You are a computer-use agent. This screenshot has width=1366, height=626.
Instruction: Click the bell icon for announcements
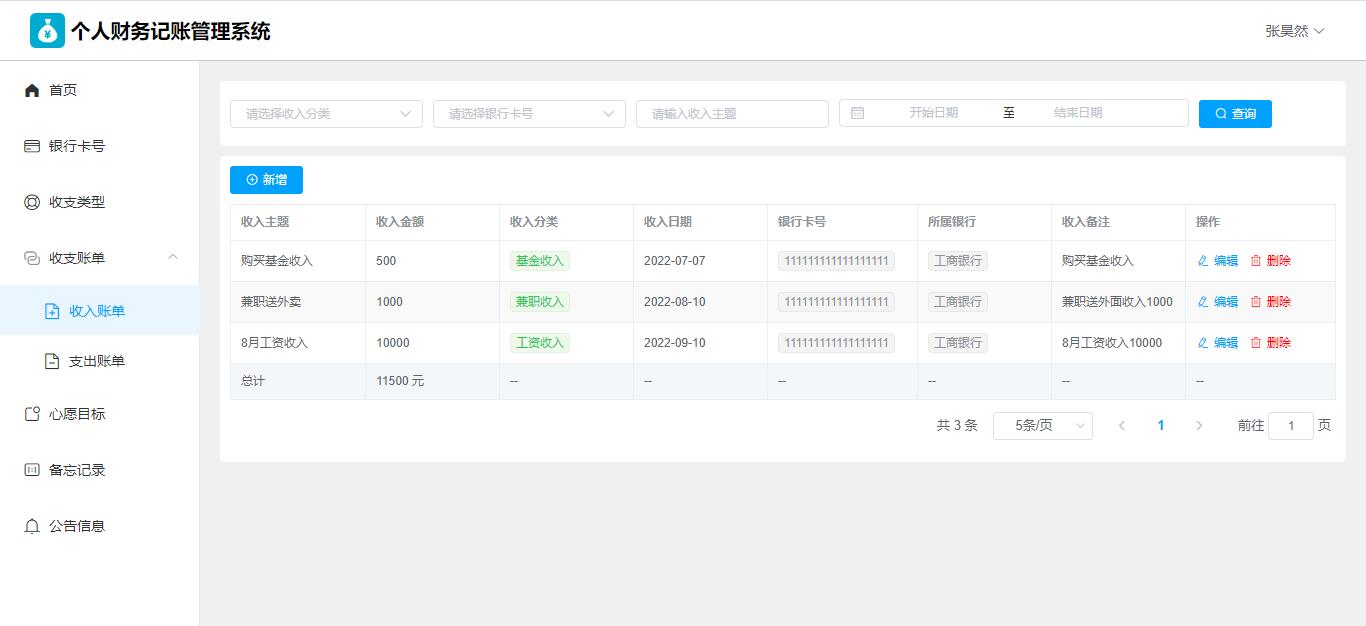point(32,526)
